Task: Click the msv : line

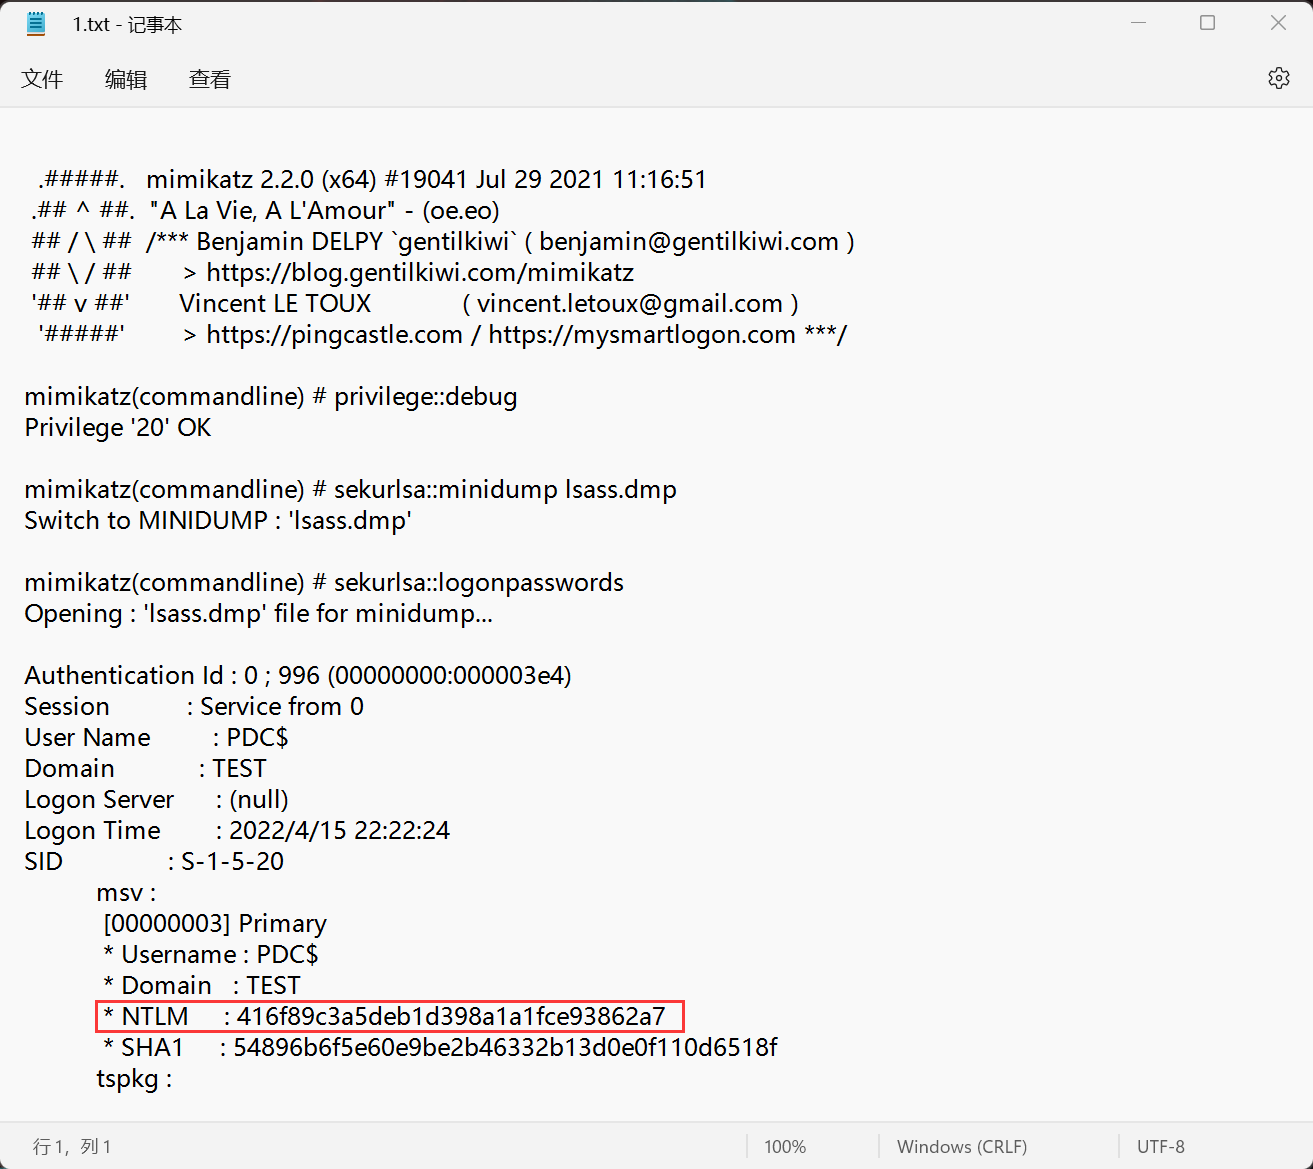Action: click(x=126, y=892)
